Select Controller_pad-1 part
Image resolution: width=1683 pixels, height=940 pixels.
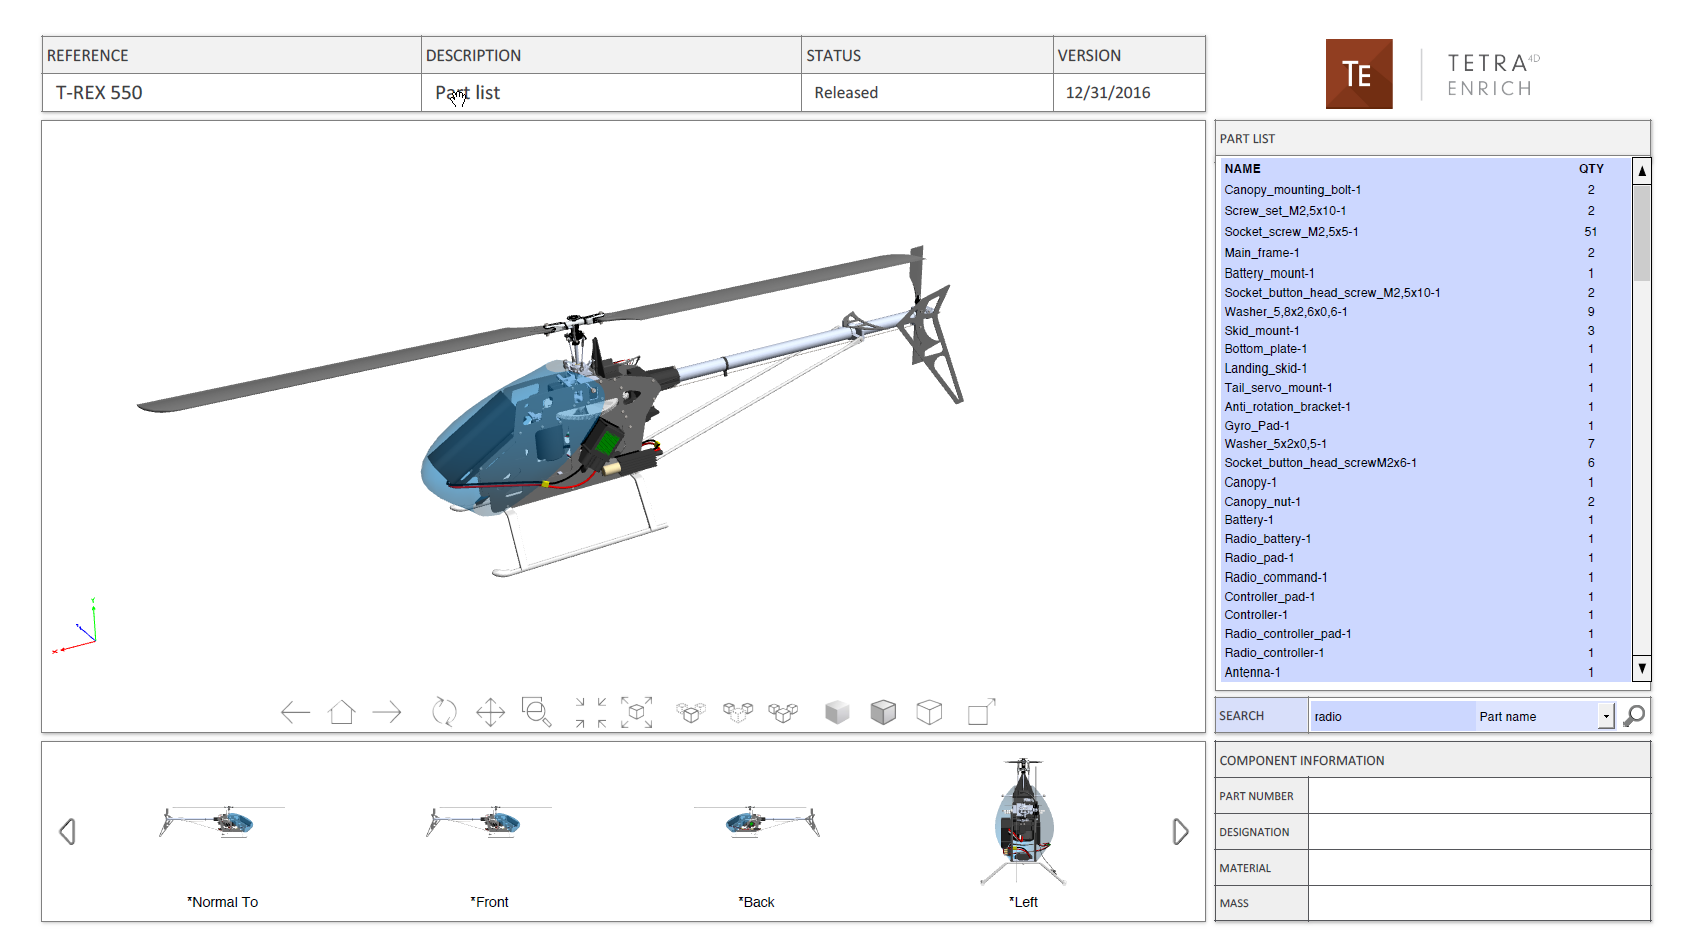(1424, 597)
